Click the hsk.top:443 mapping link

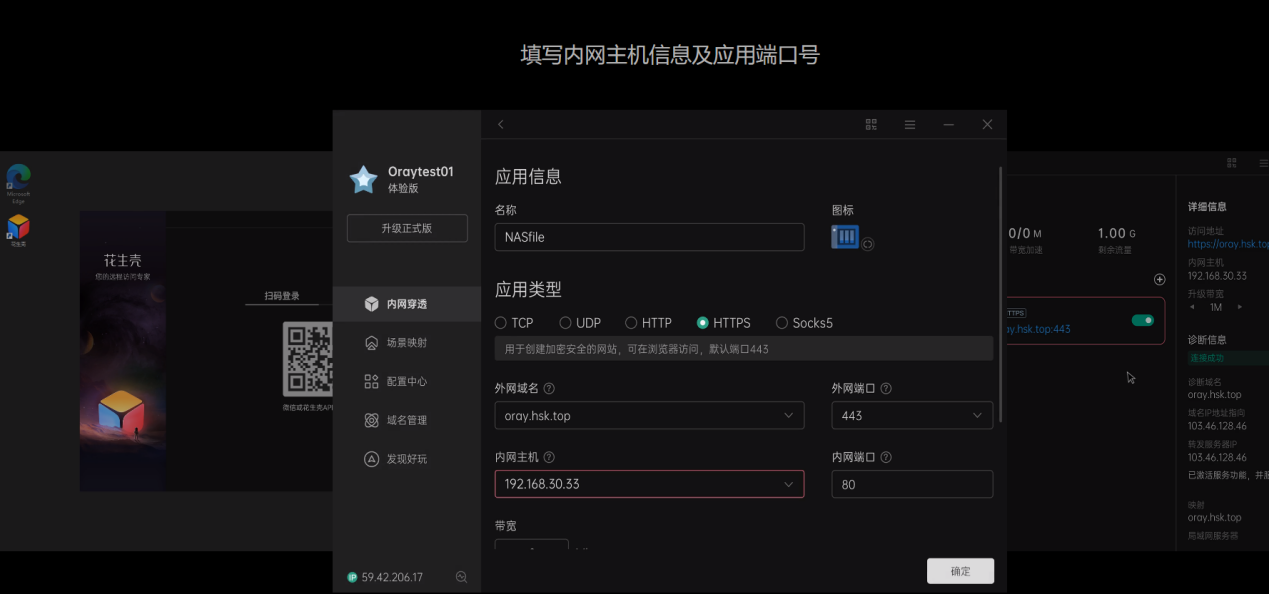tap(1038, 328)
